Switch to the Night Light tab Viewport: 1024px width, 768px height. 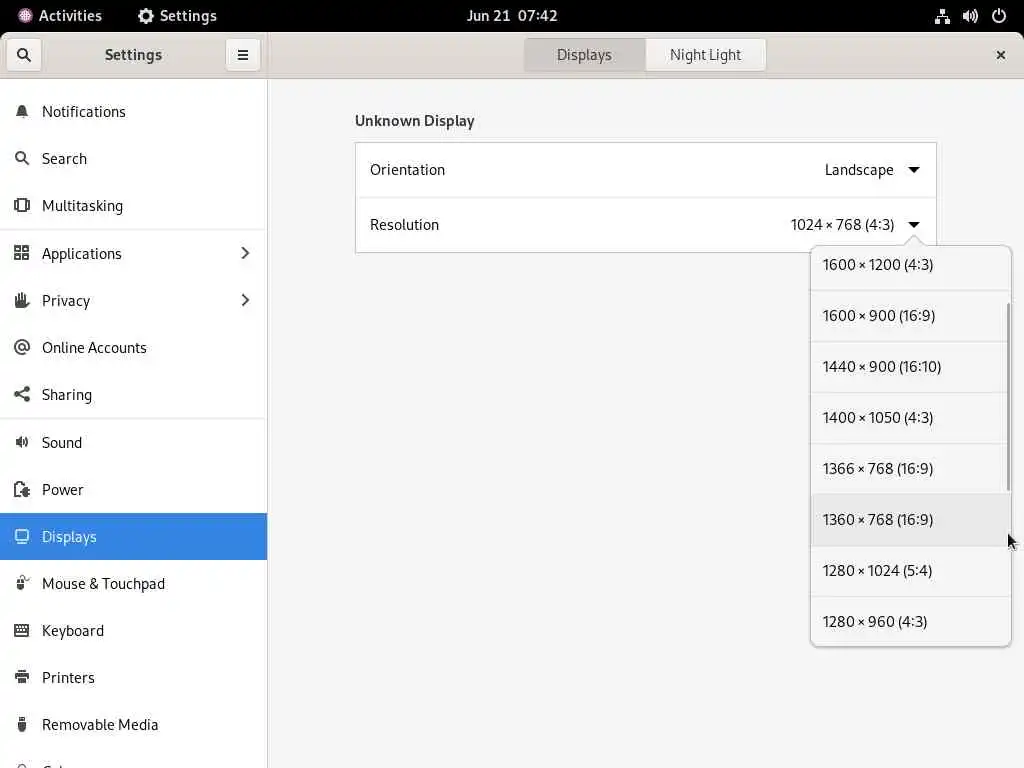click(x=705, y=55)
